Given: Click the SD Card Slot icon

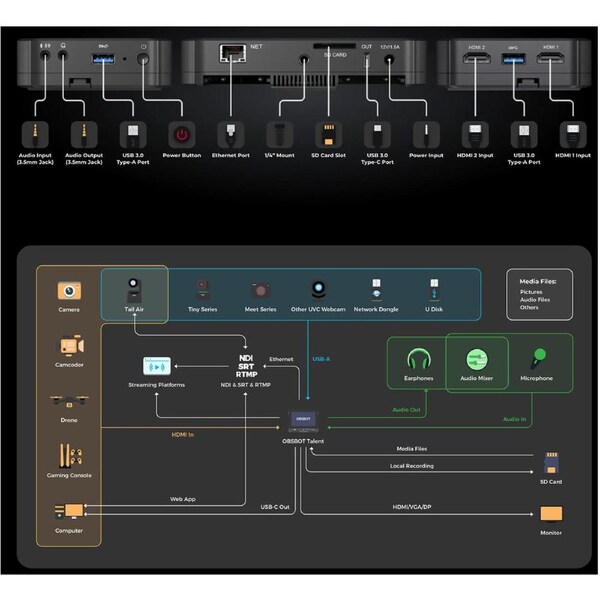Looking at the screenshot, I should 329,135.
